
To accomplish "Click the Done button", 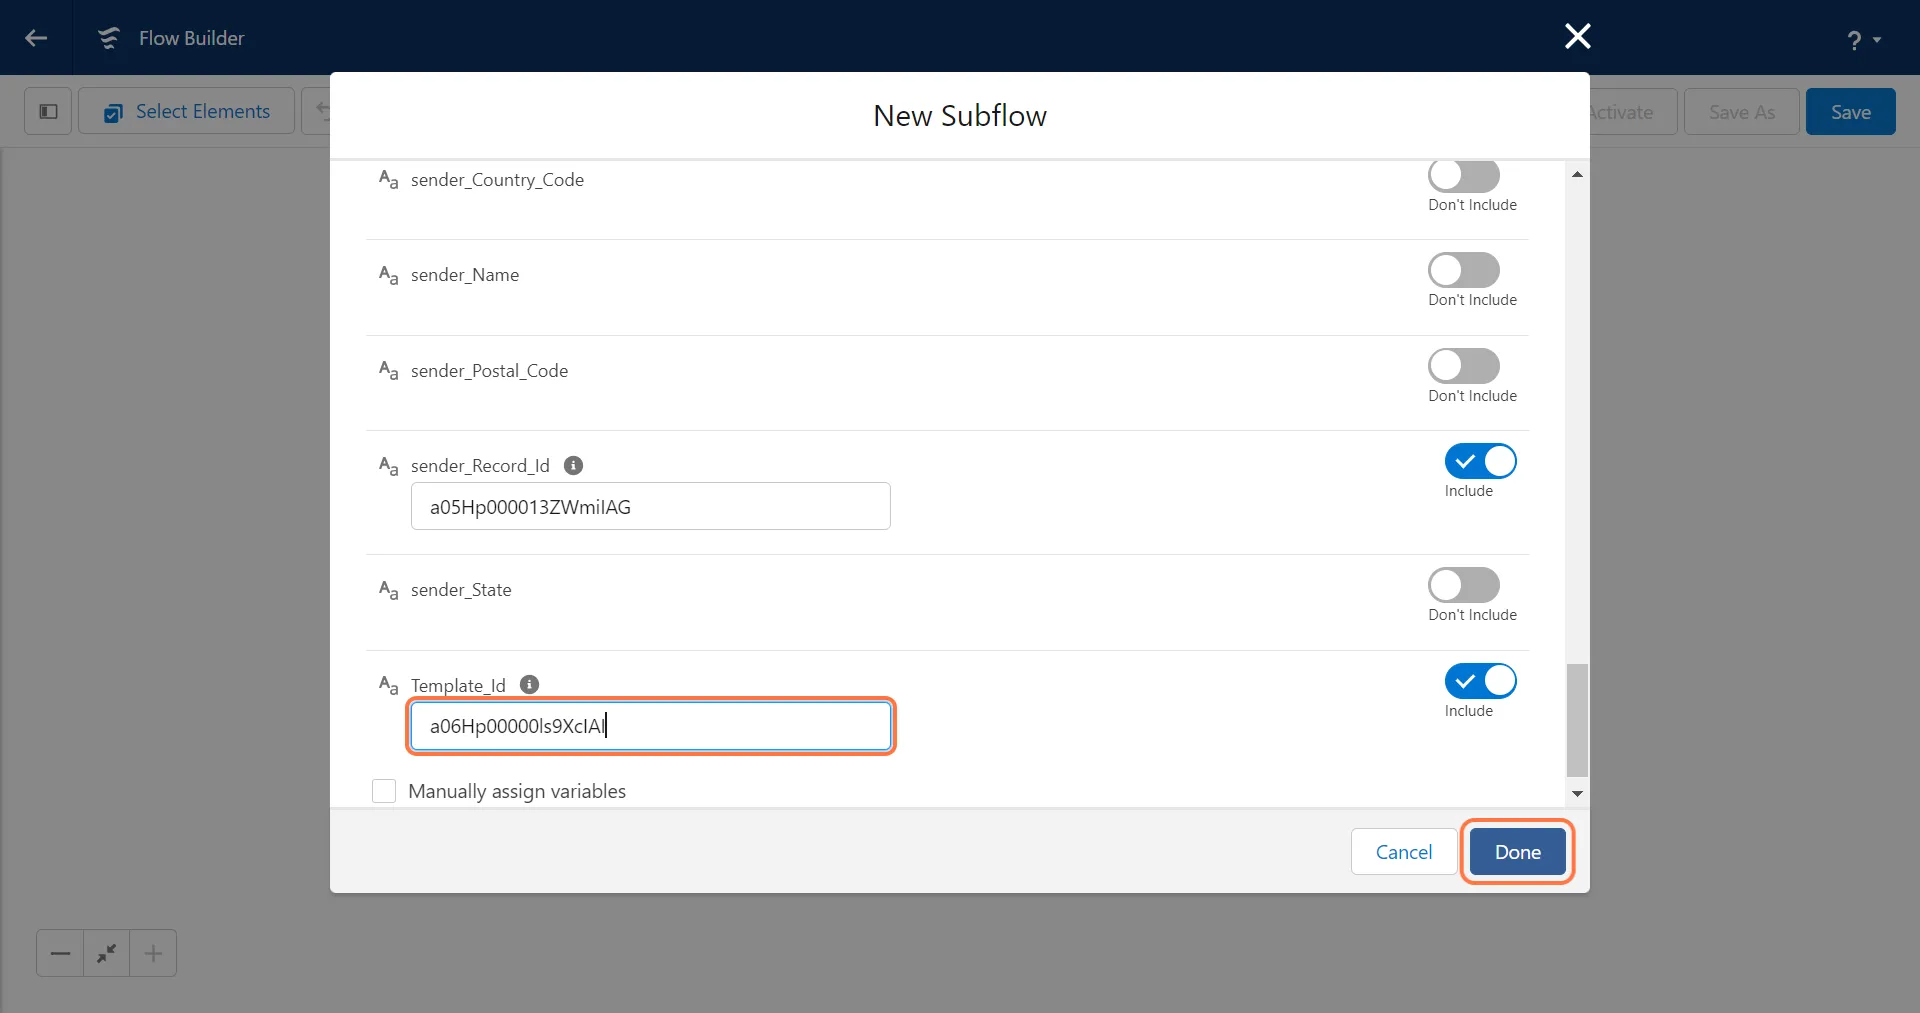I will [1517, 852].
